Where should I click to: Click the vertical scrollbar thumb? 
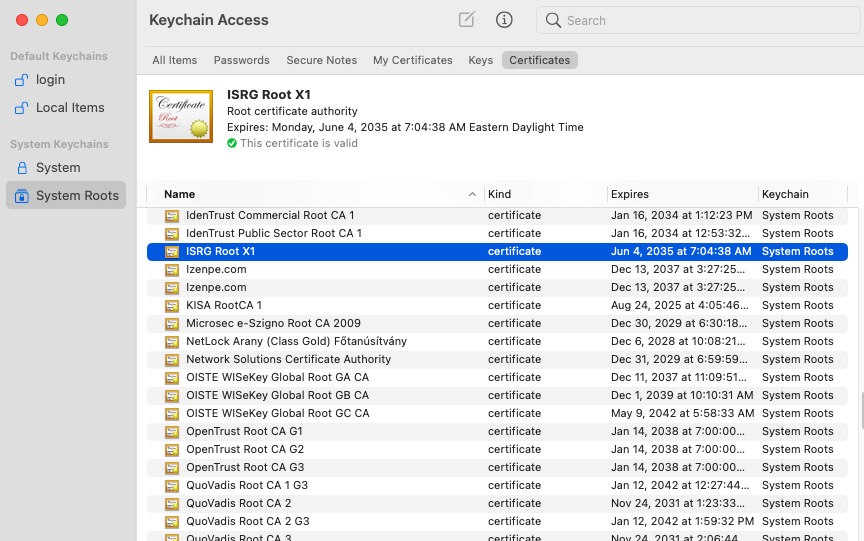pyautogui.click(x=859, y=411)
